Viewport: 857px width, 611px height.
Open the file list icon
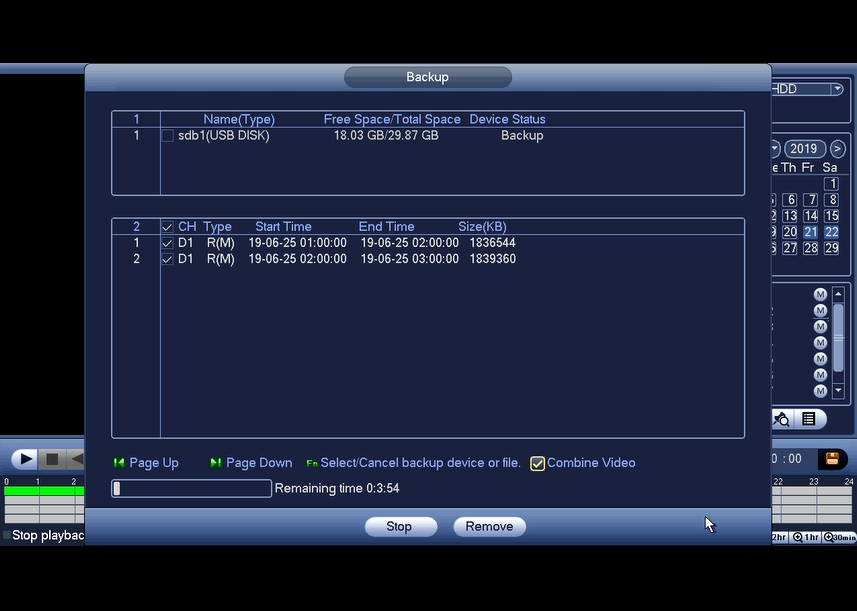(809, 419)
